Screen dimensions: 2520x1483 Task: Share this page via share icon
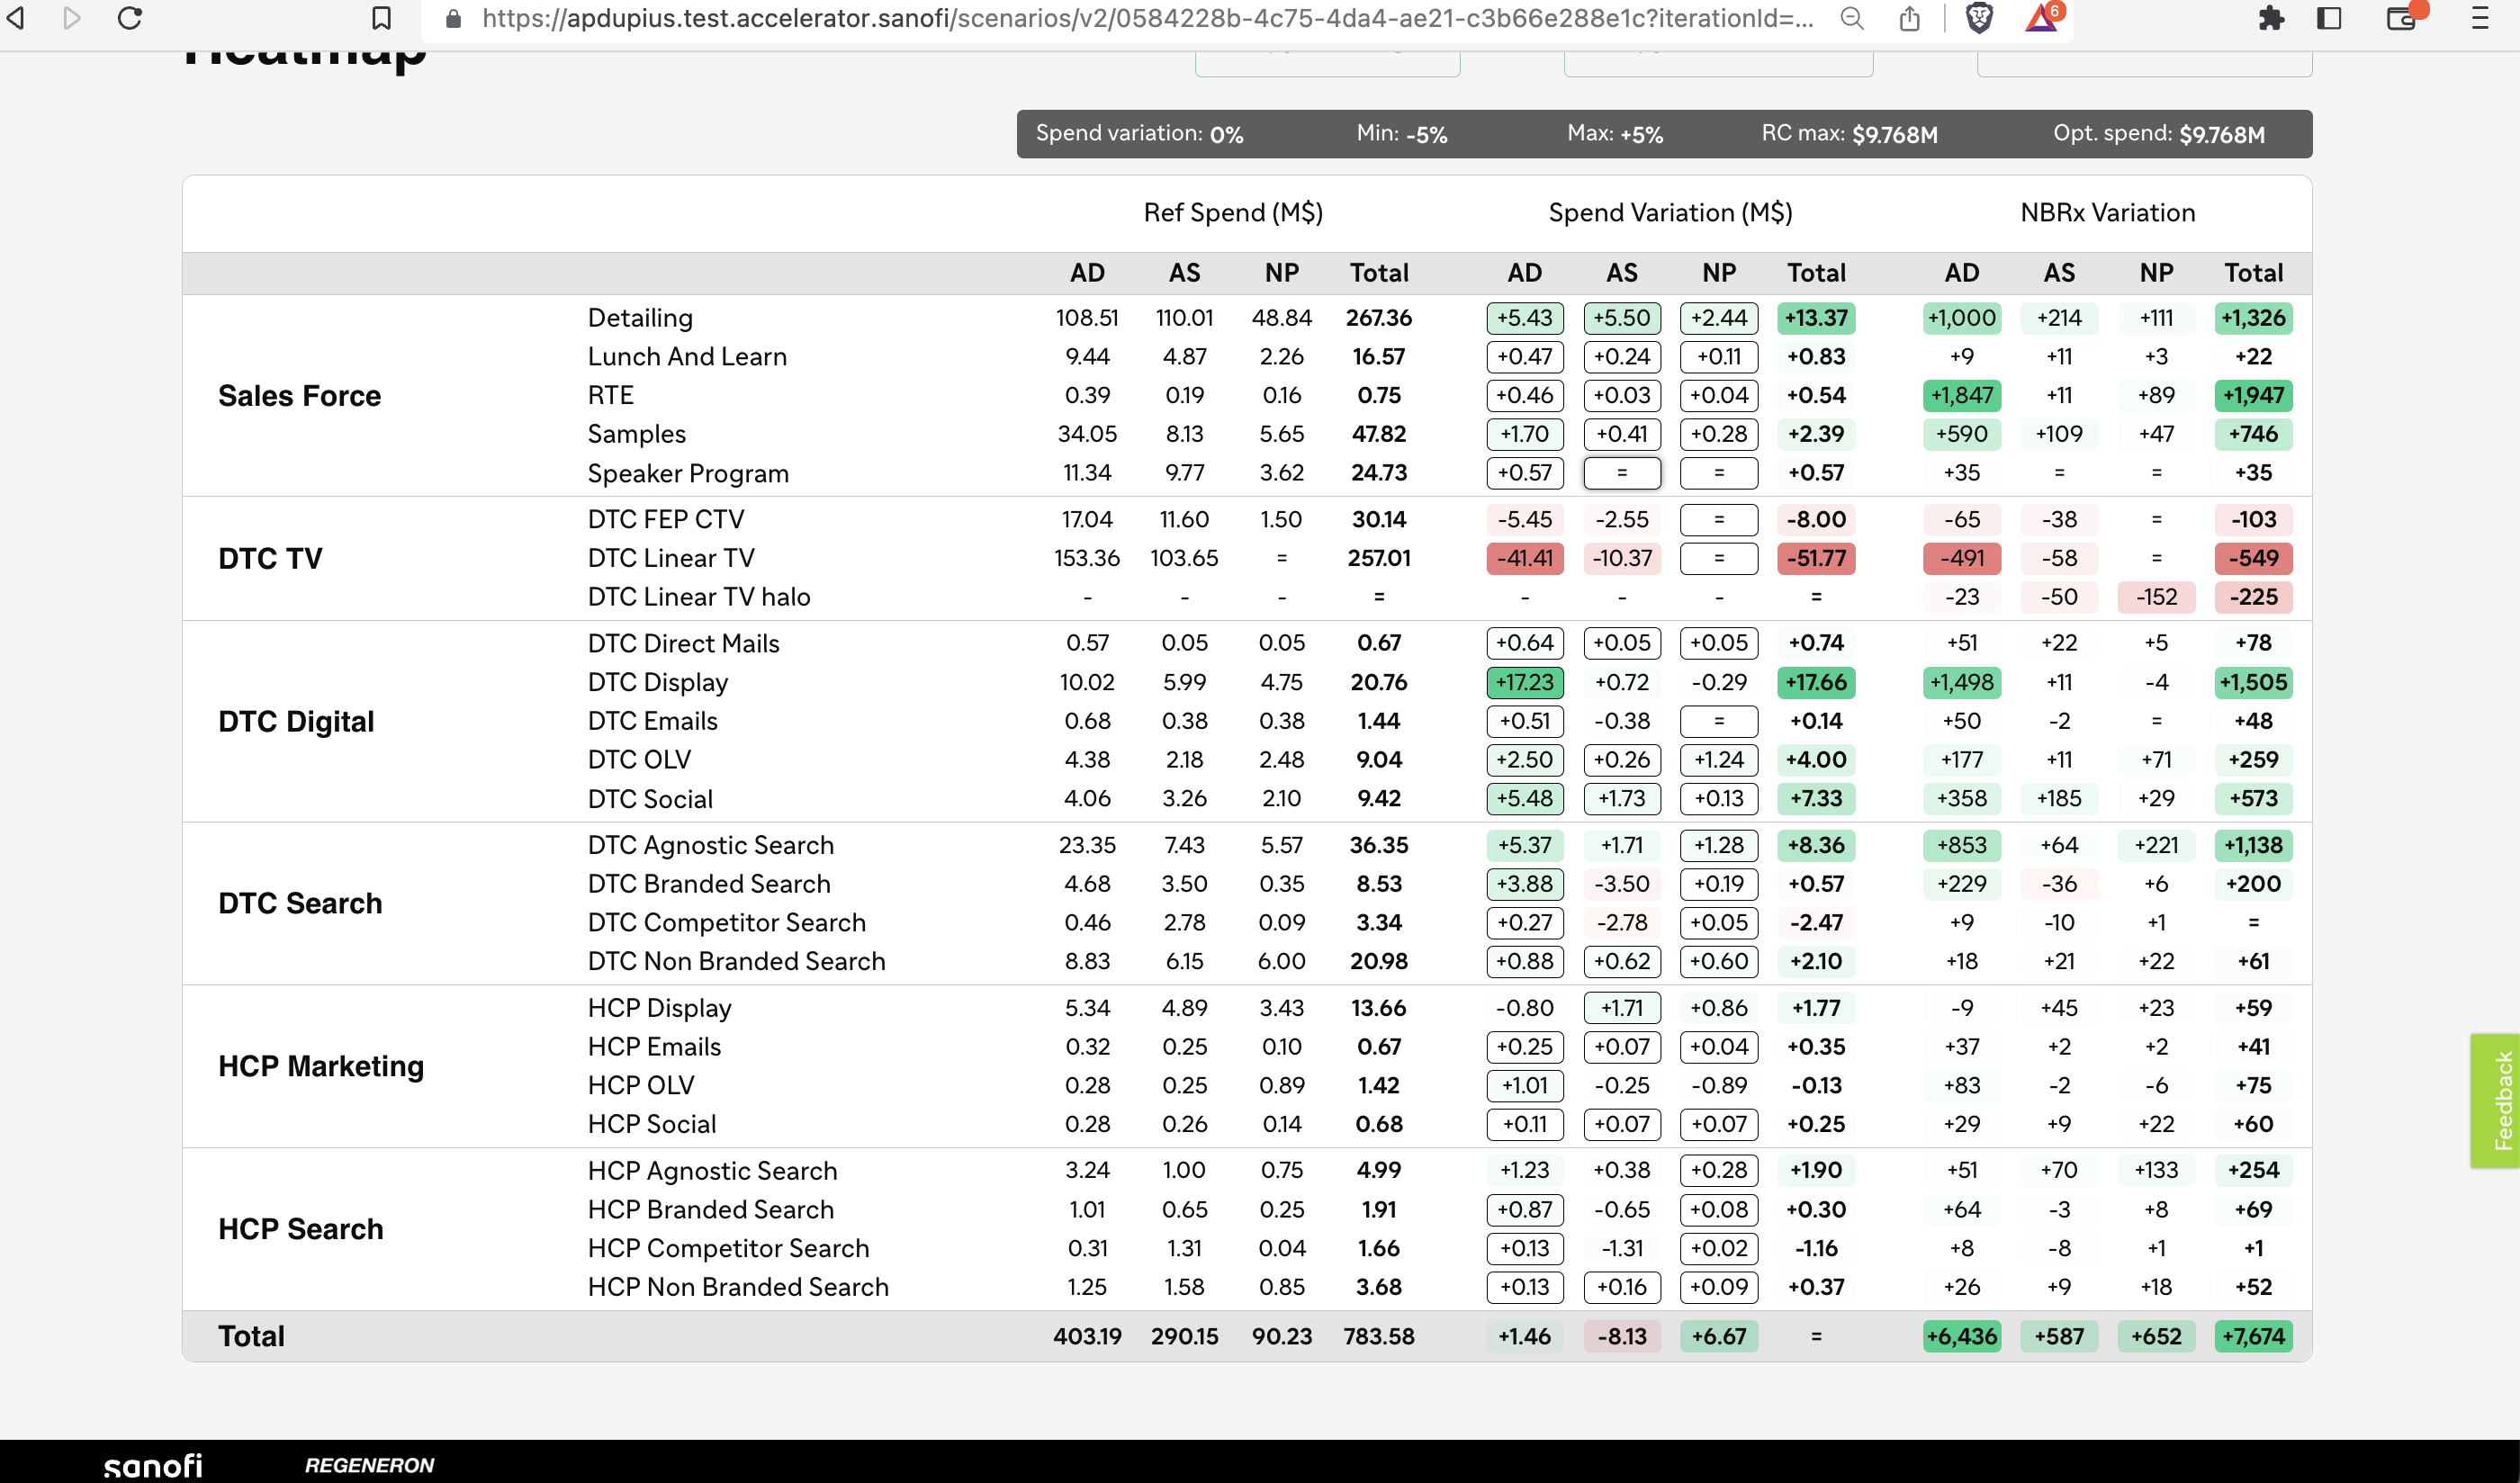pyautogui.click(x=1910, y=18)
